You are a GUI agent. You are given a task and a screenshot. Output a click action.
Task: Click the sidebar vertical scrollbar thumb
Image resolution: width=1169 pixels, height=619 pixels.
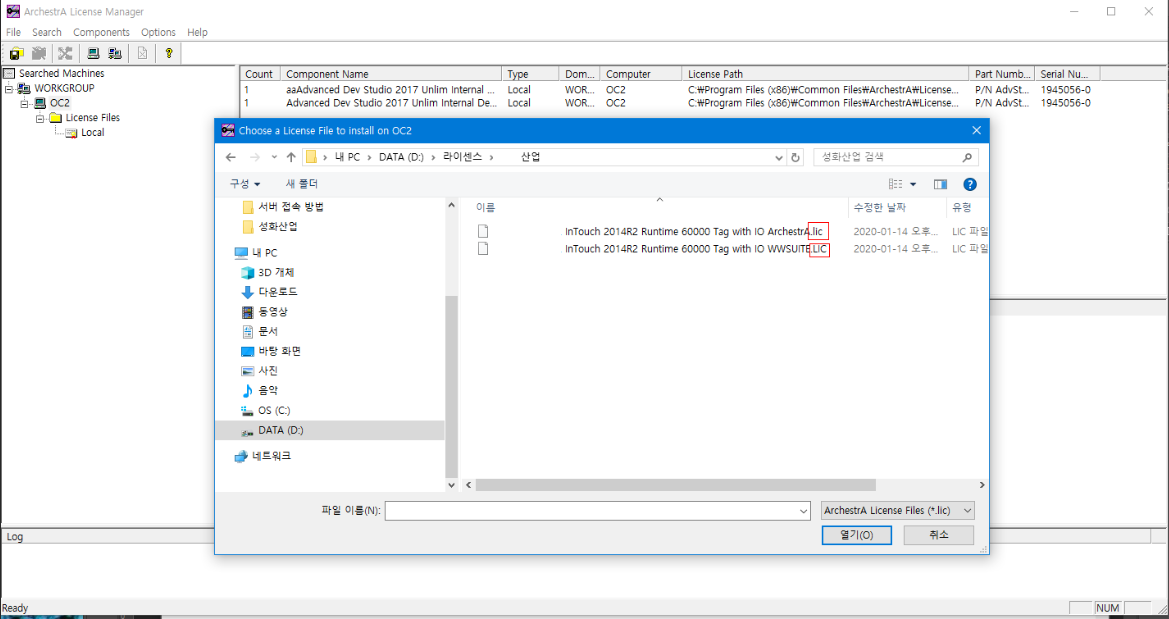pyautogui.click(x=450, y=385)
